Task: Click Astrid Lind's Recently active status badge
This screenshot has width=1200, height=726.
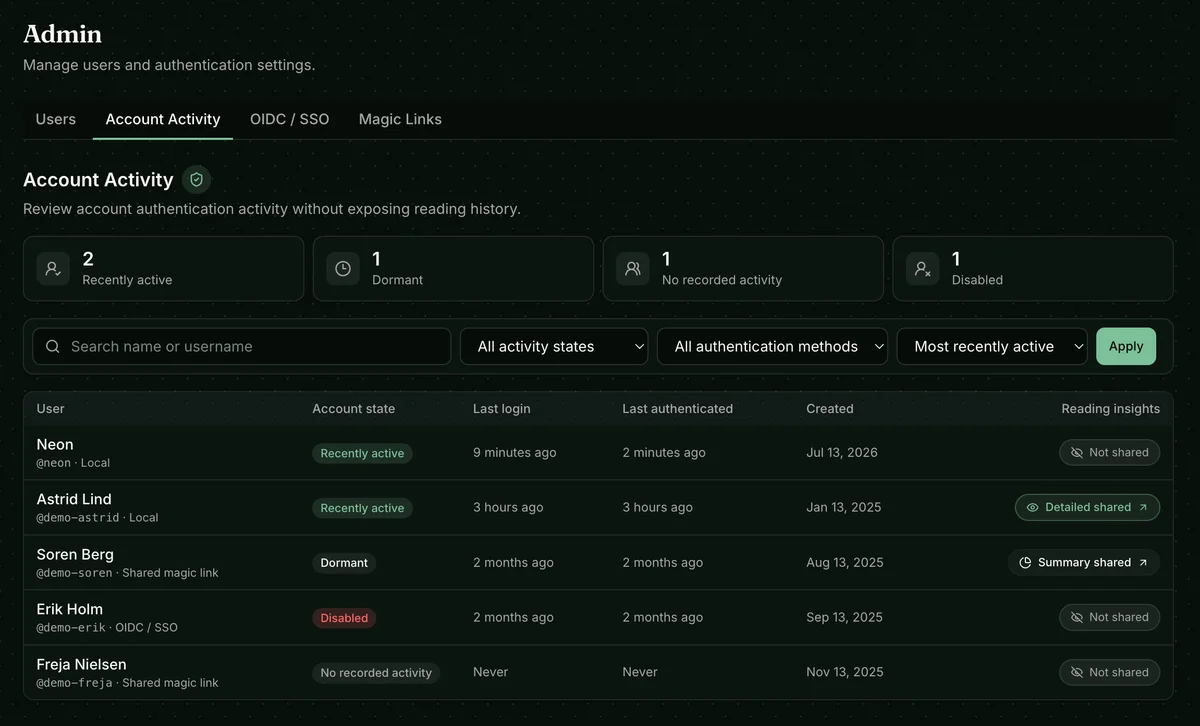Action: [x=362, y=508]
